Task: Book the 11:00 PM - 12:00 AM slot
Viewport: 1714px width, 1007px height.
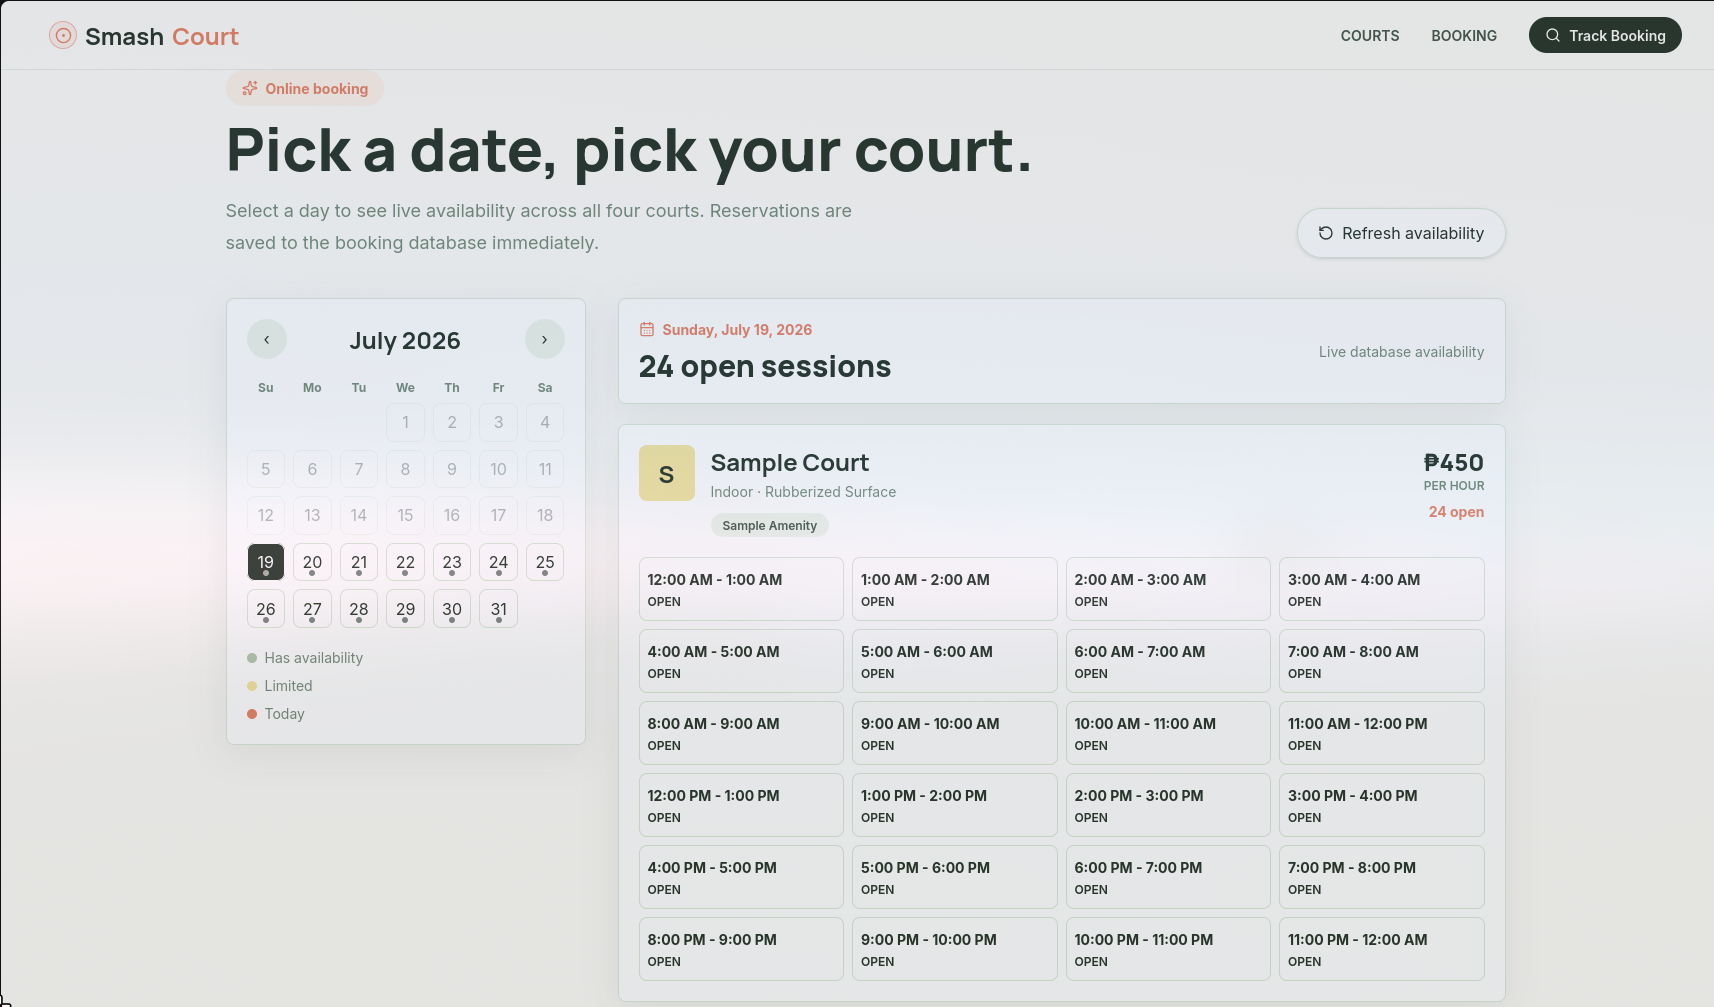Action: pyautogui.click(x=1382, y=949)
